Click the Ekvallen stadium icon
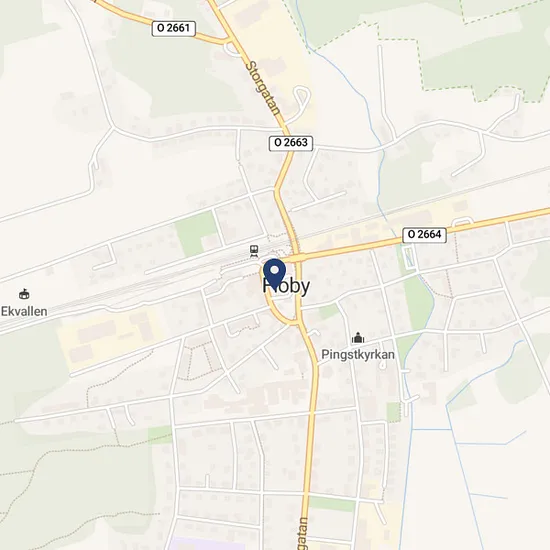The image size is (550, 550). coord(24,294)
